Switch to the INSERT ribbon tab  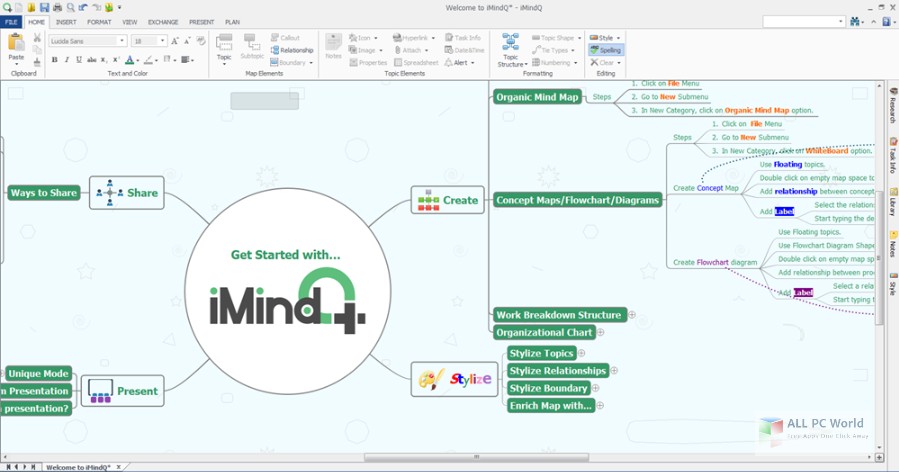pos(66,22)
